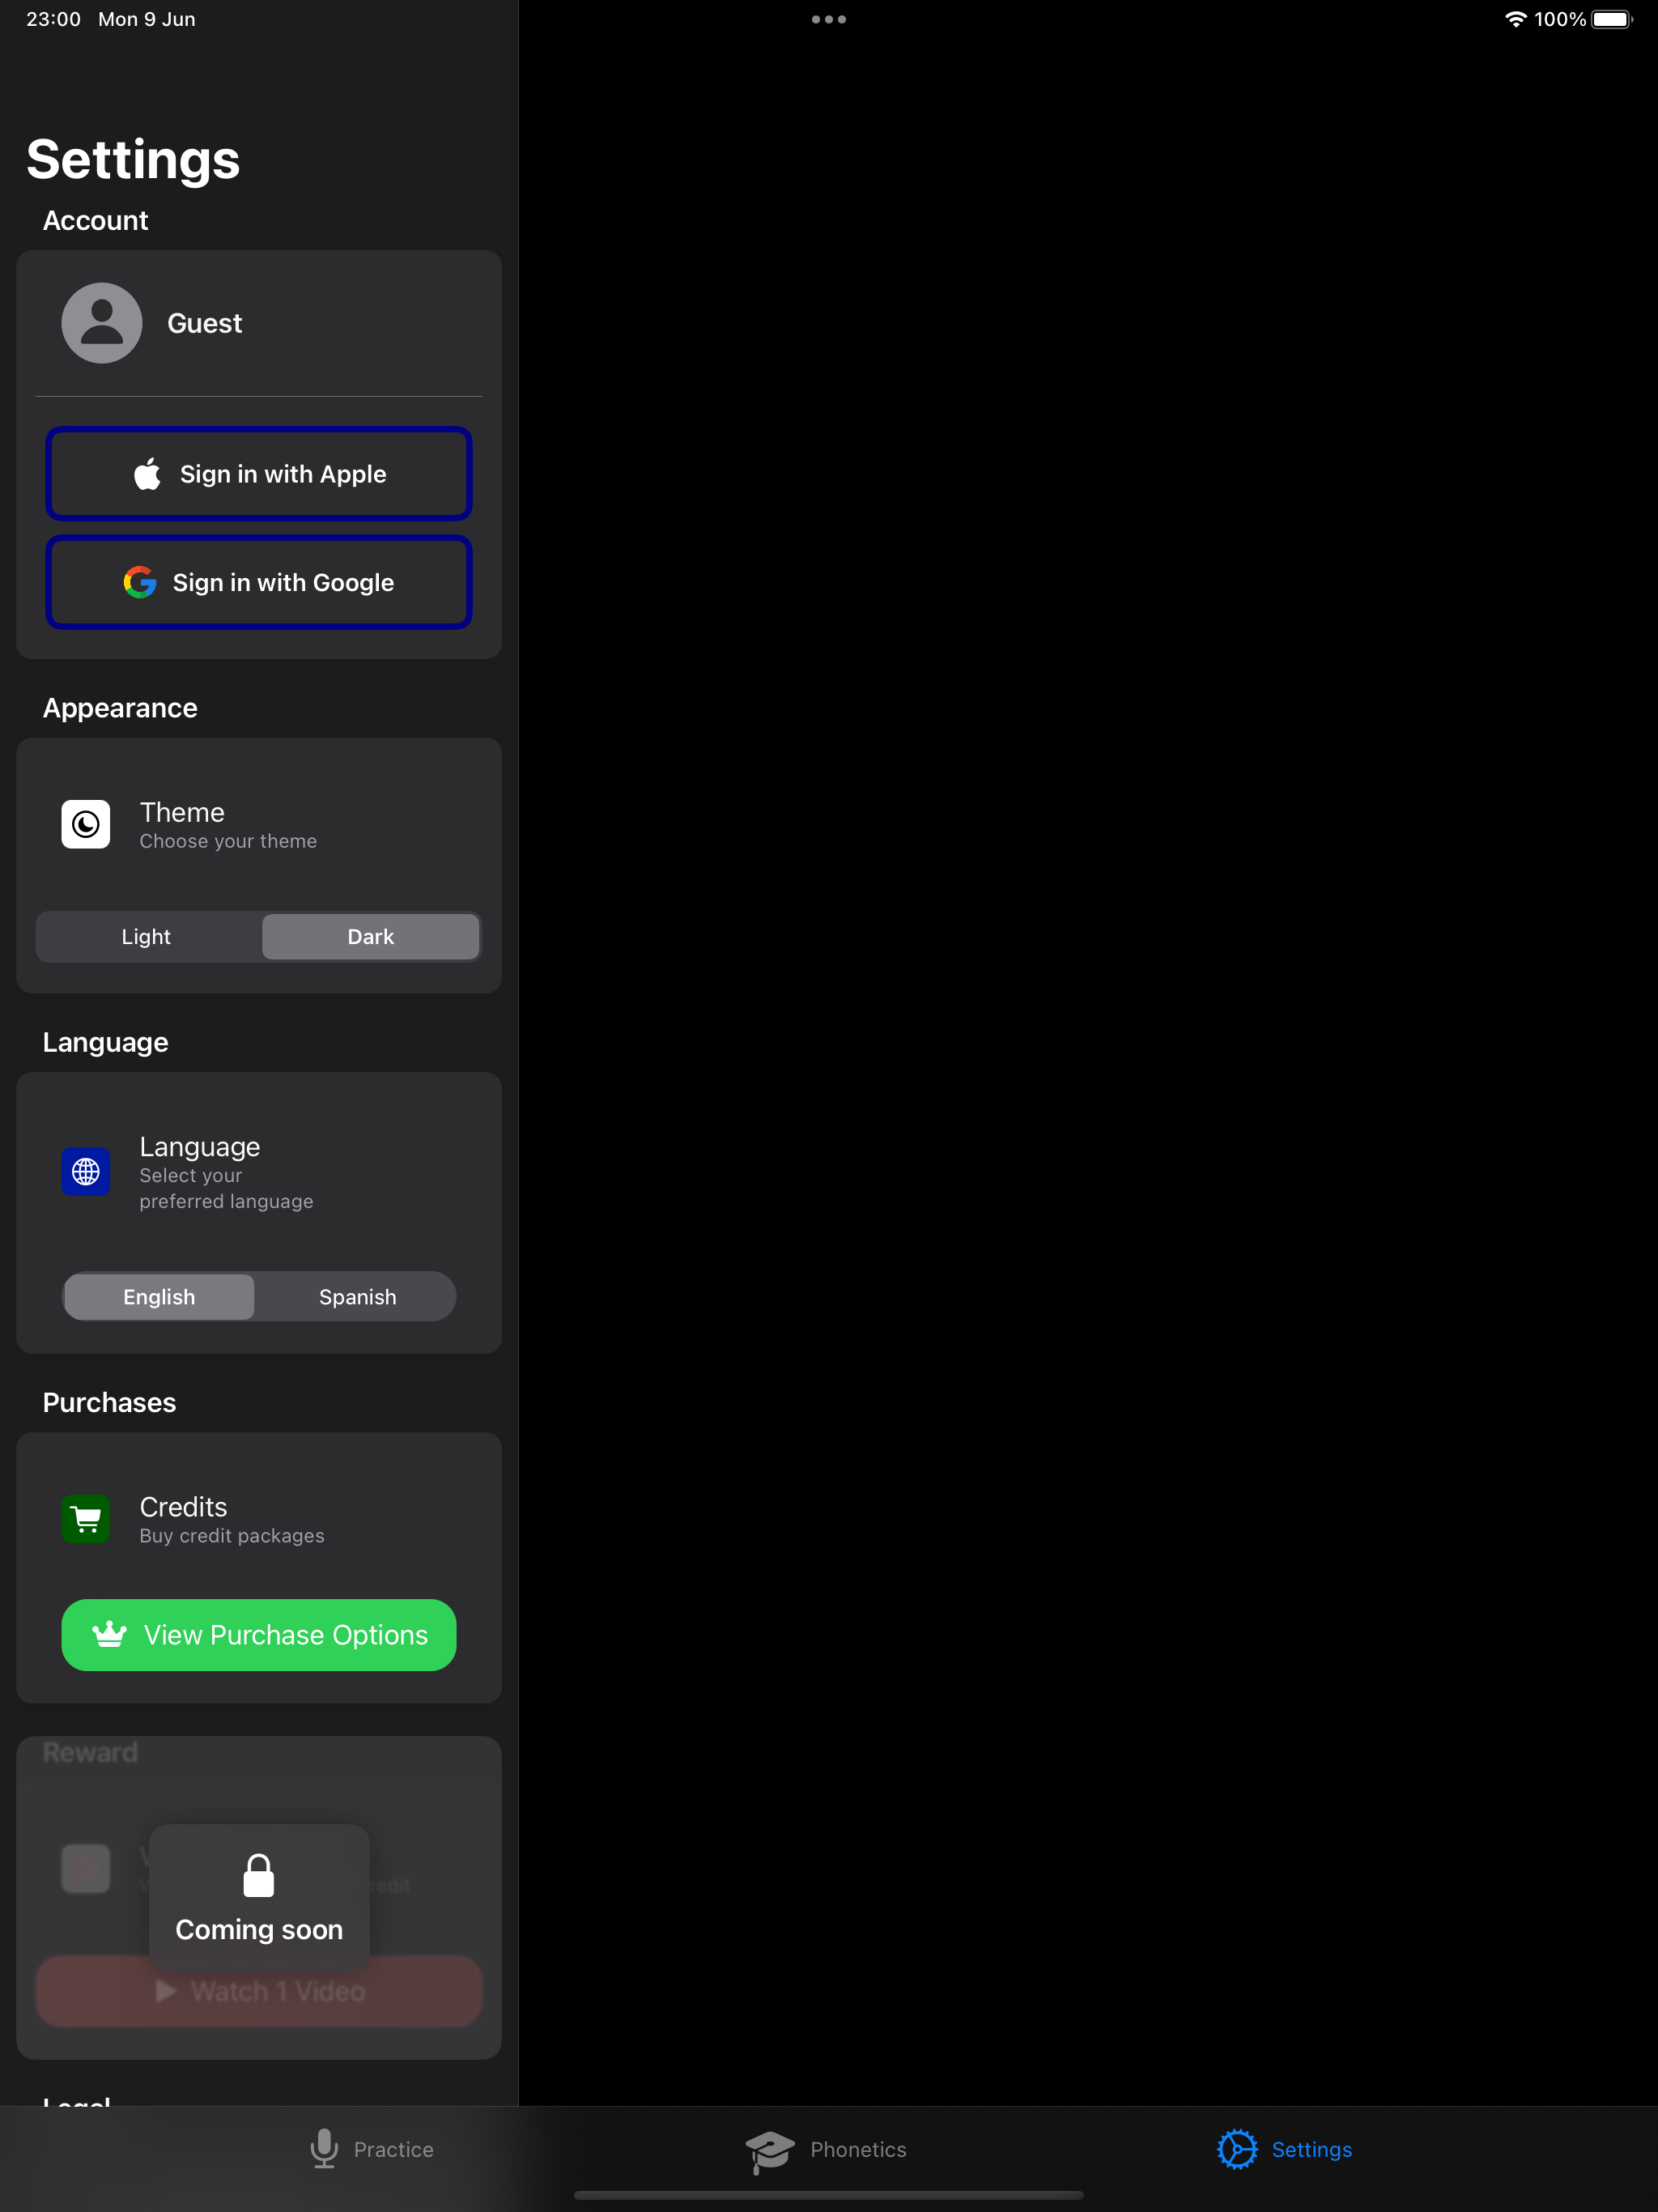Viewport: 1658px width, 2212px height.
Task: Click the Practice microphone icon
Action: point(324,2148)
